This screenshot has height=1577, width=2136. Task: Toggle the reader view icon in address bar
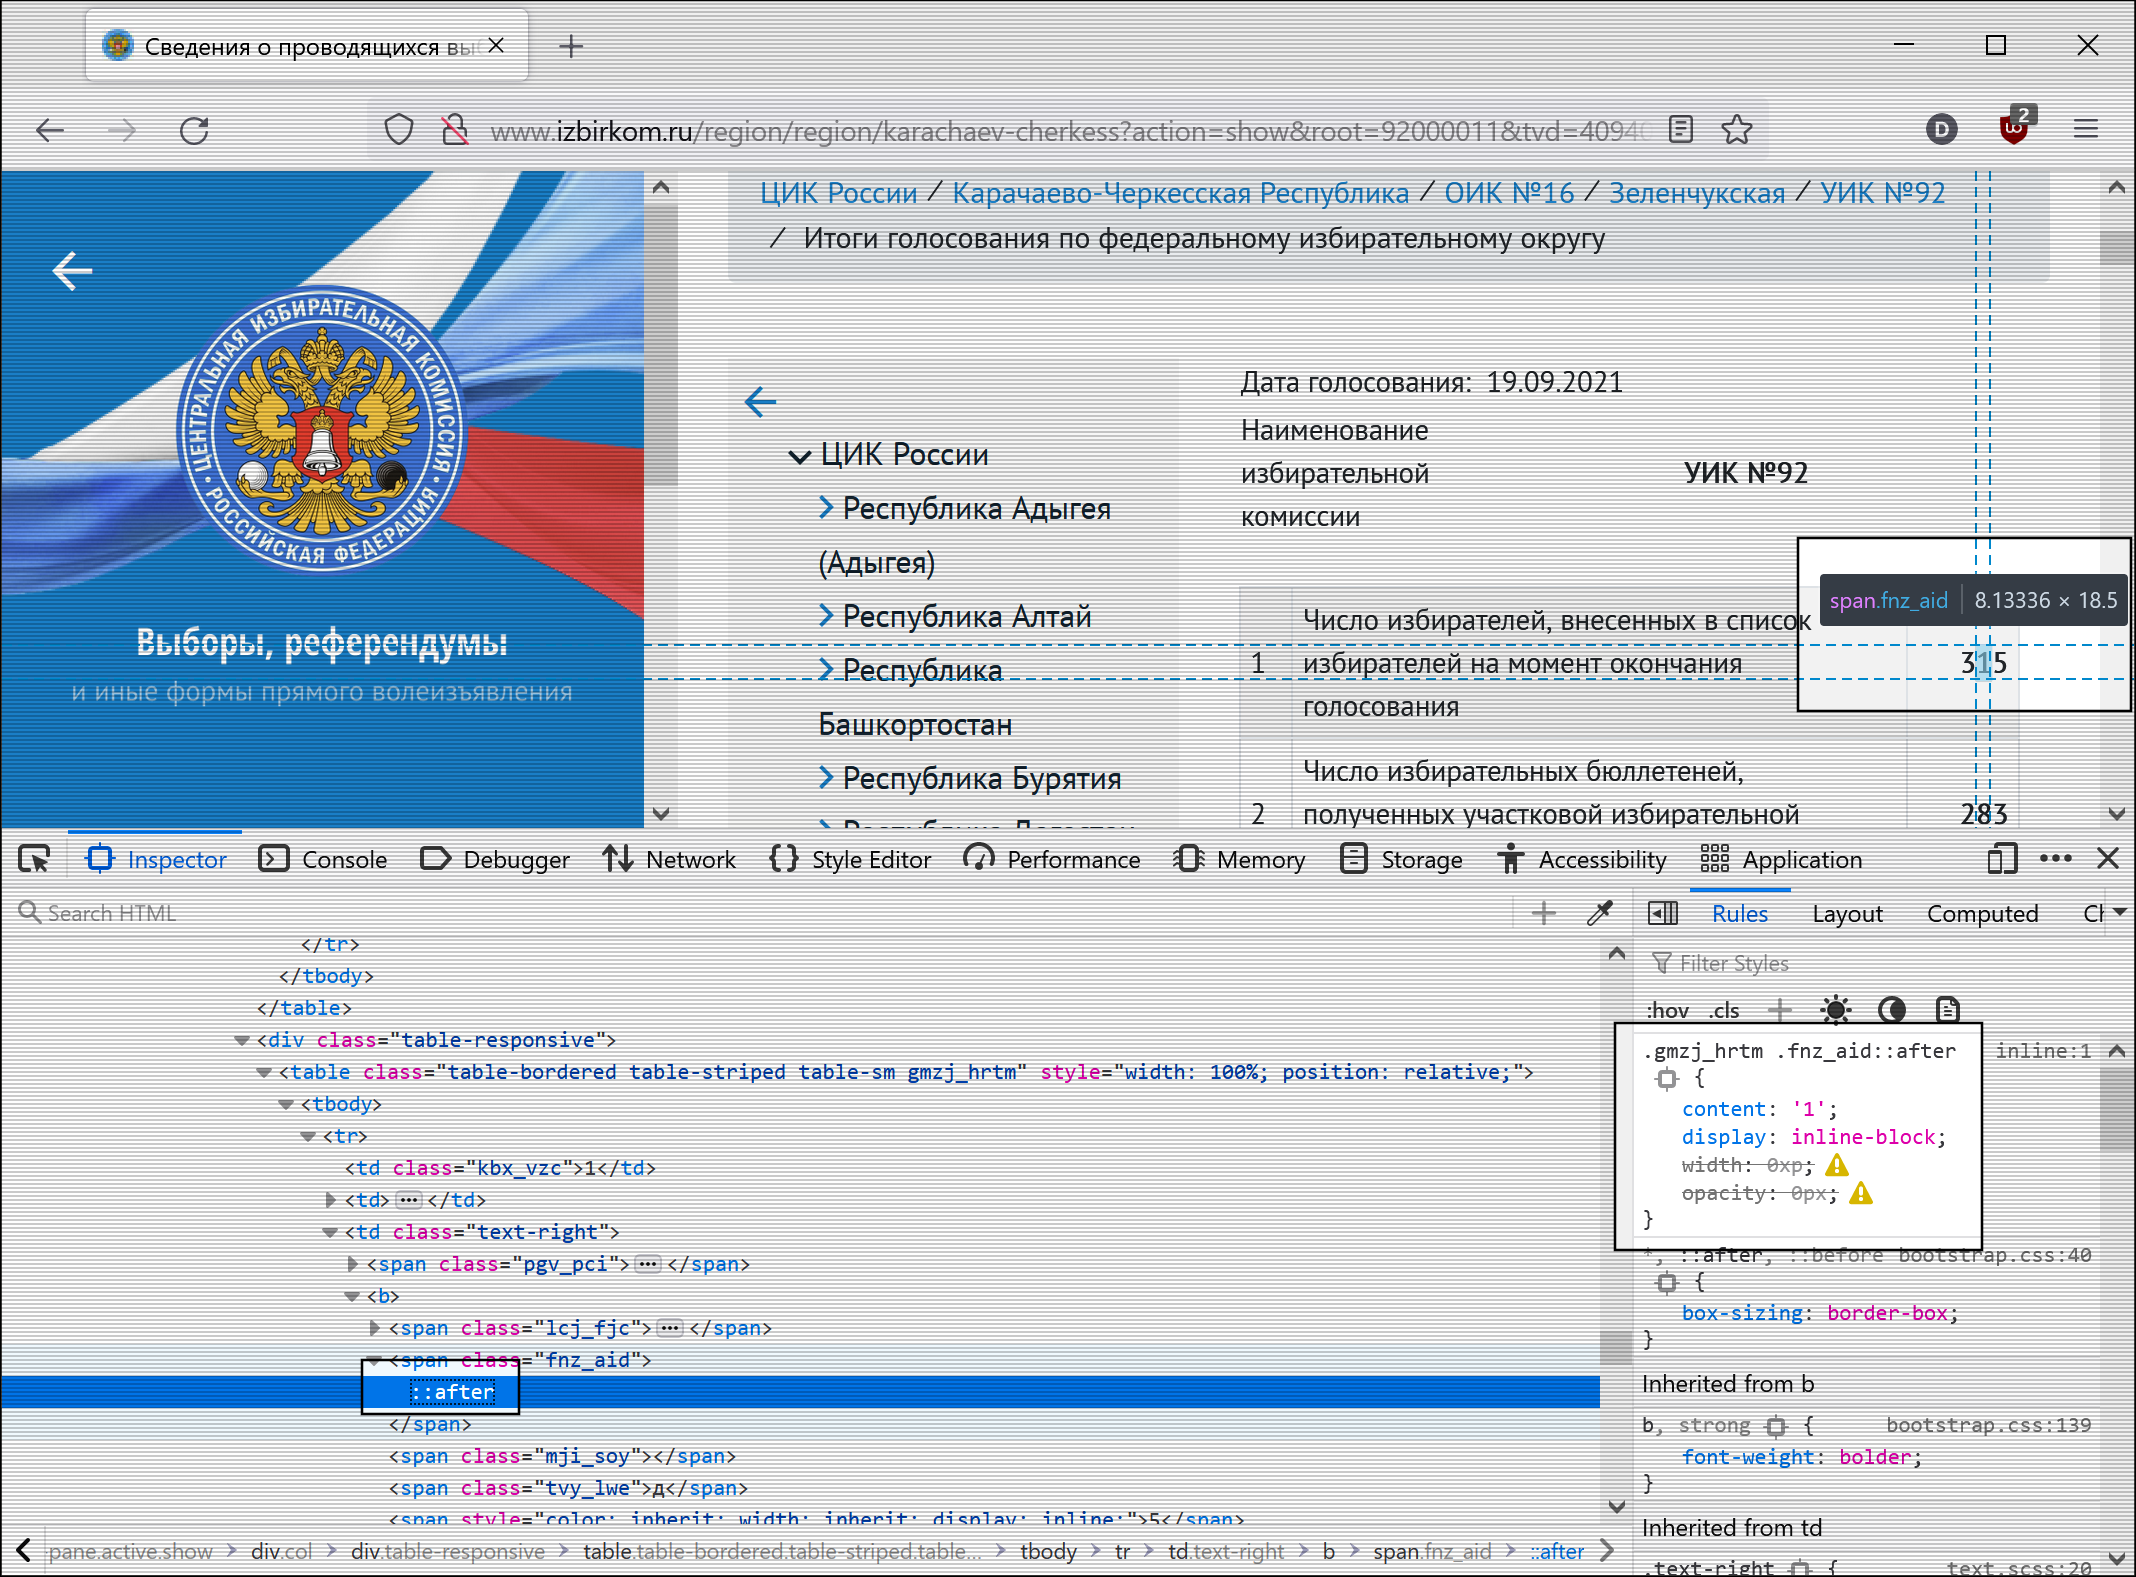(1681, 130)
